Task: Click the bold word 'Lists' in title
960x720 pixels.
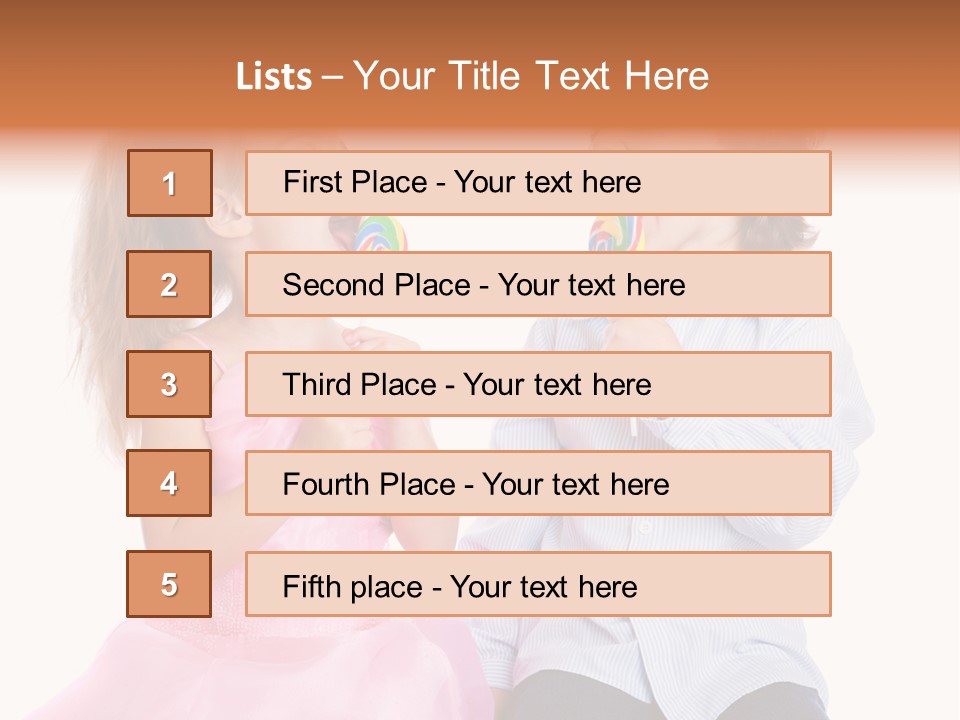Action: (x=274, y=76)
